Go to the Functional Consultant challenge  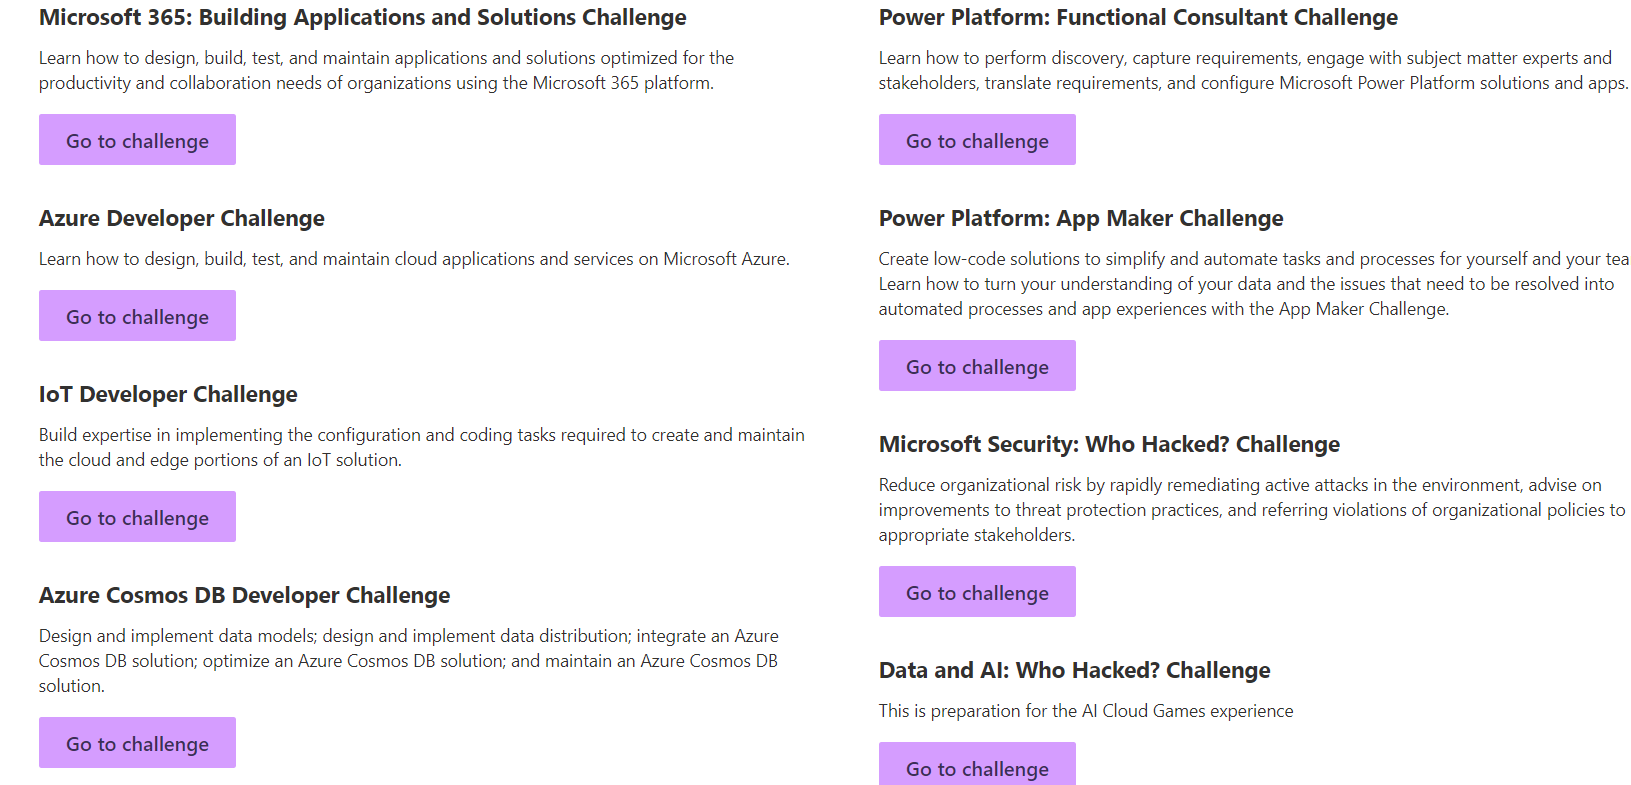point(977,140)
